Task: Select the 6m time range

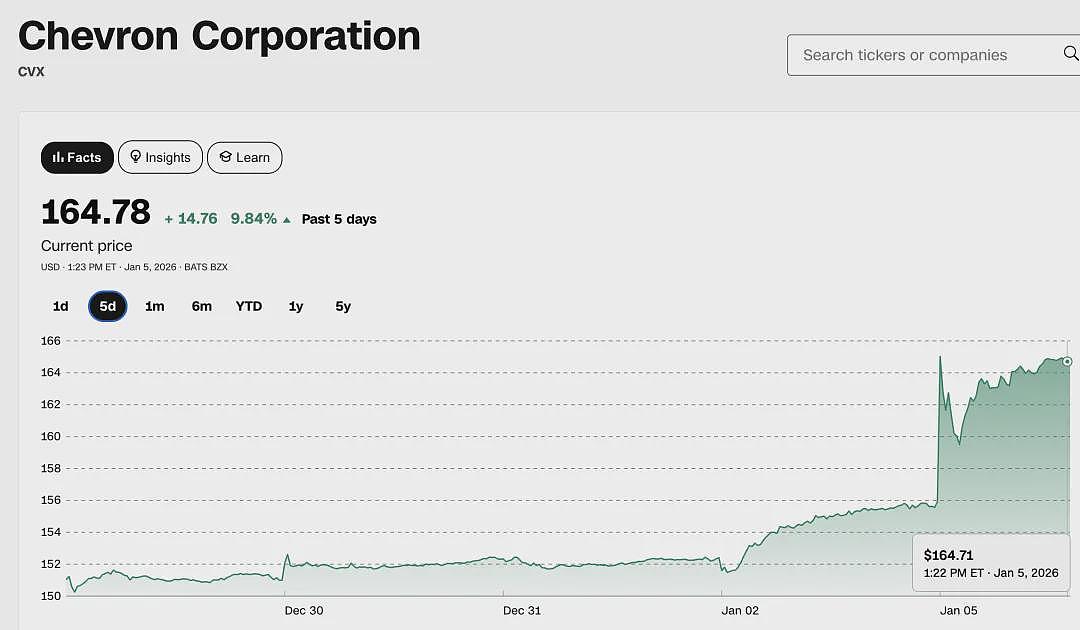Action: pyautogui.click(x=201, y=306)
